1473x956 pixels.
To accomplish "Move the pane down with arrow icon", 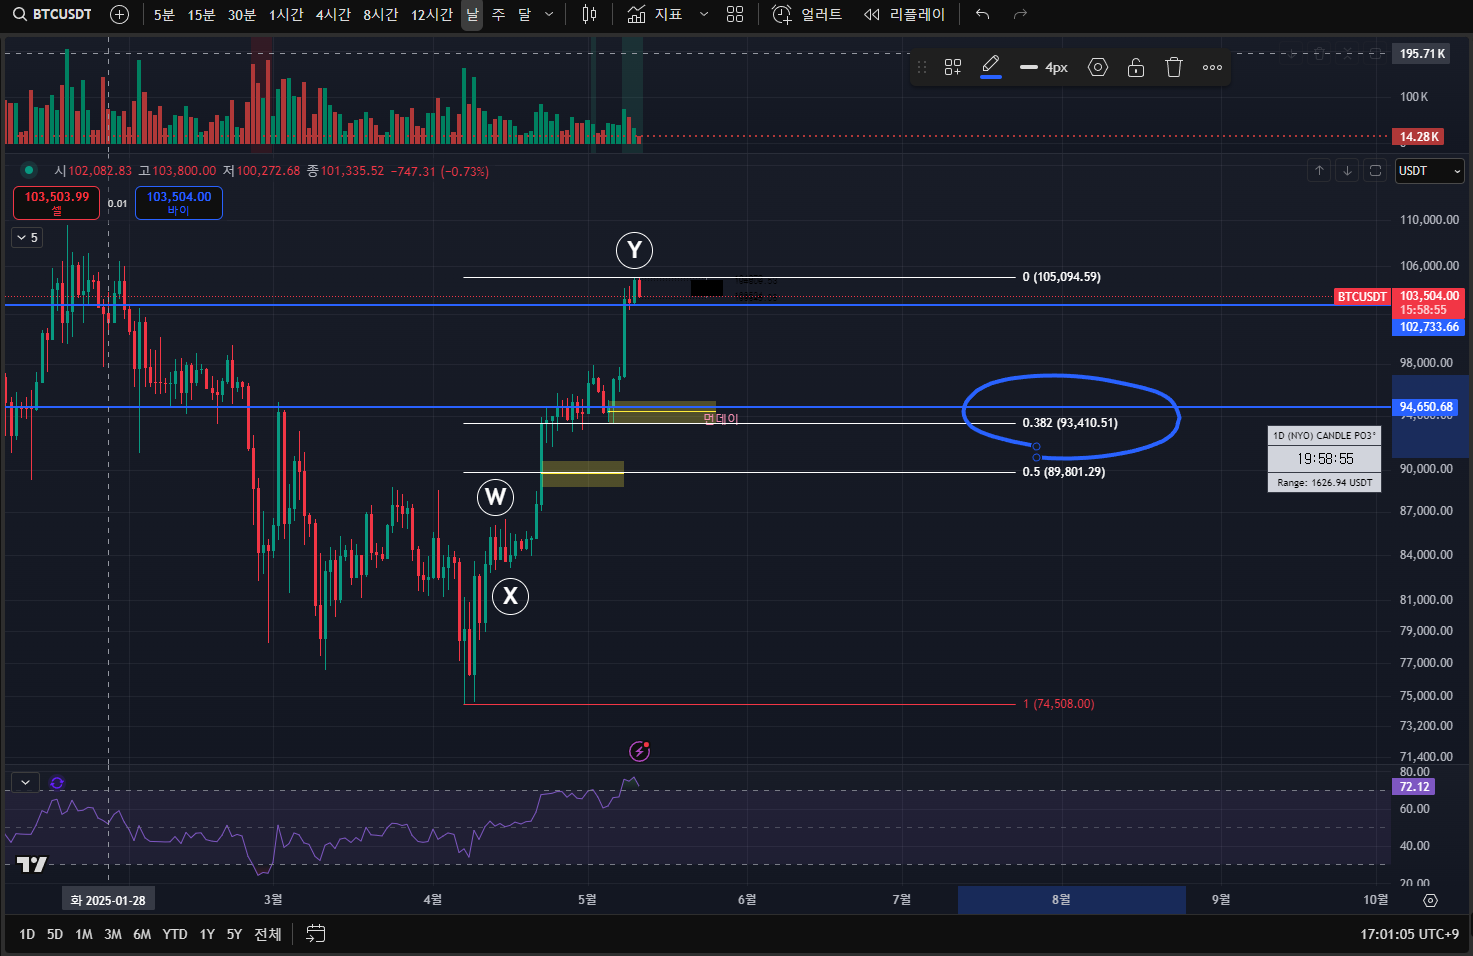I will coord(1347,171).
